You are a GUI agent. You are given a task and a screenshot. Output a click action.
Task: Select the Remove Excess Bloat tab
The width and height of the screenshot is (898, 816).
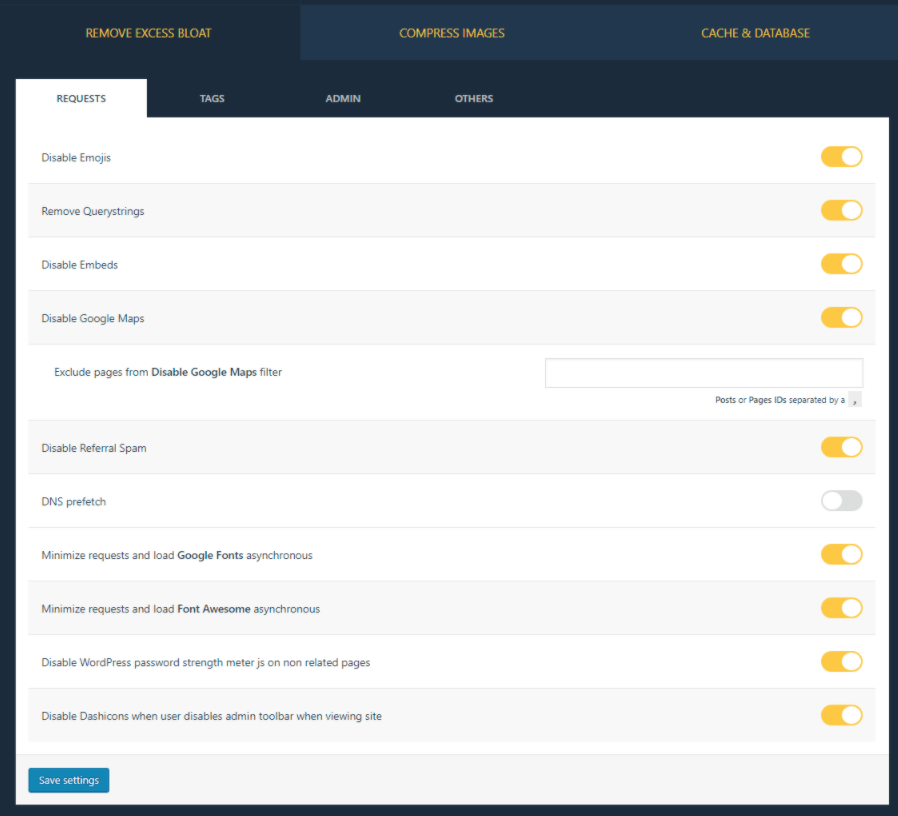click(148, 33)
